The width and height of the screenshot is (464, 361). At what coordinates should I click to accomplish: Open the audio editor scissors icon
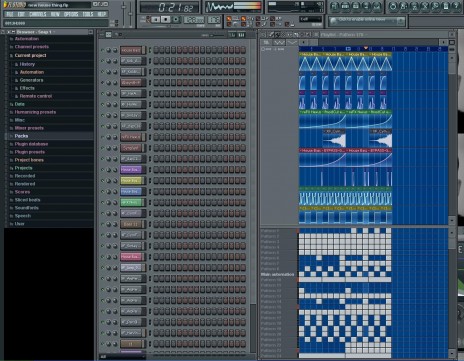[x=425, y=6]
